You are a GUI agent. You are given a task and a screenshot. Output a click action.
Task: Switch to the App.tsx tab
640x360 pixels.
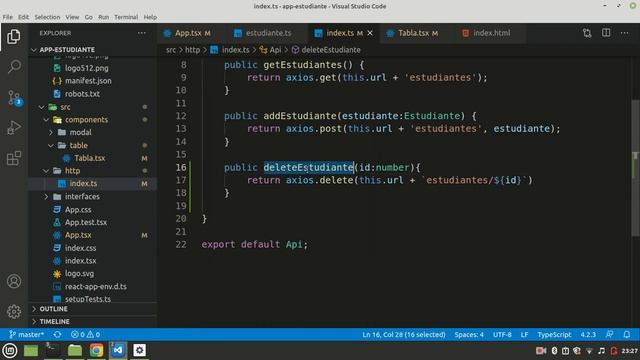point(193,33)
